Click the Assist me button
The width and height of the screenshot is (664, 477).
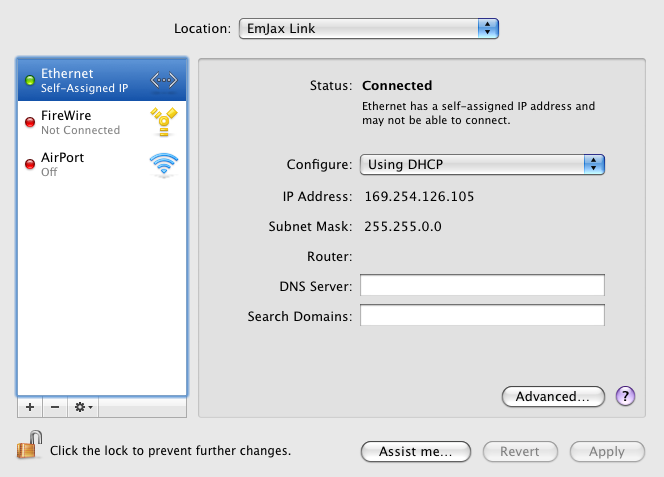coord(416,452)
